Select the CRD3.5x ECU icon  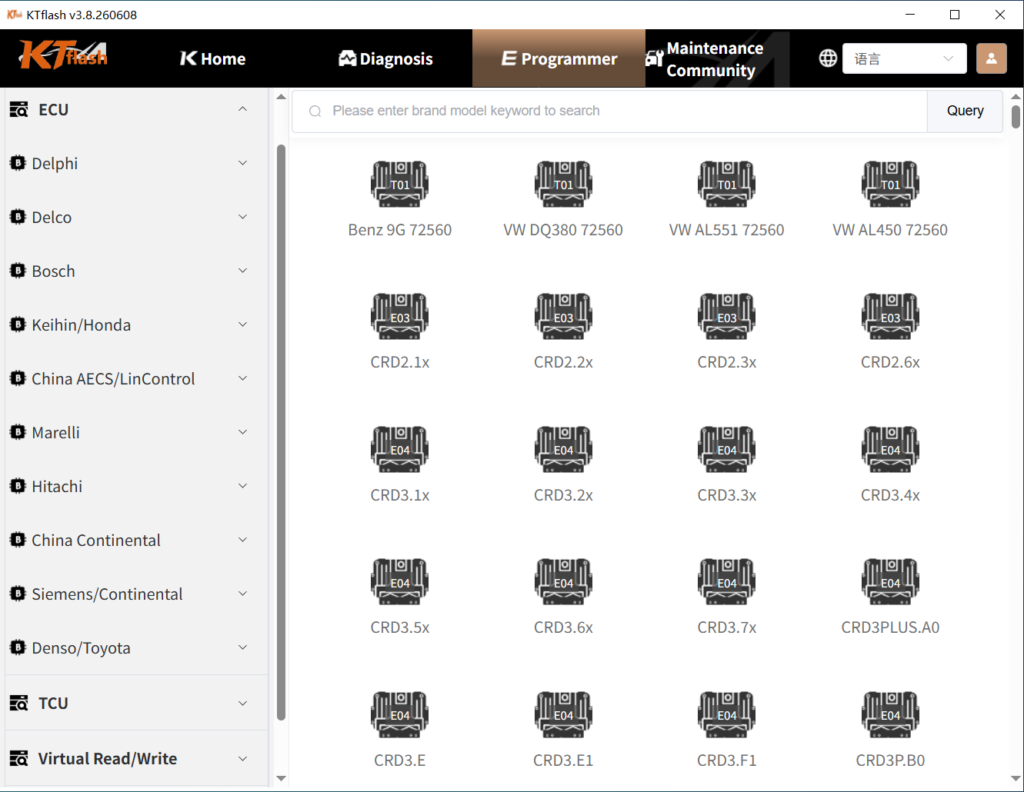pyautogui.click(x=400, y=582)
